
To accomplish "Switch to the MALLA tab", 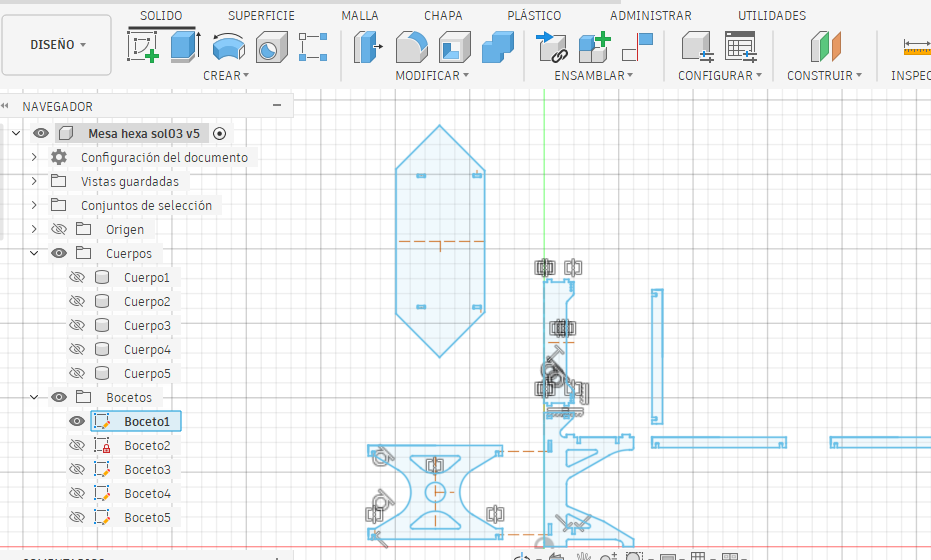I will pyautogui.click(x=360, y=15).
